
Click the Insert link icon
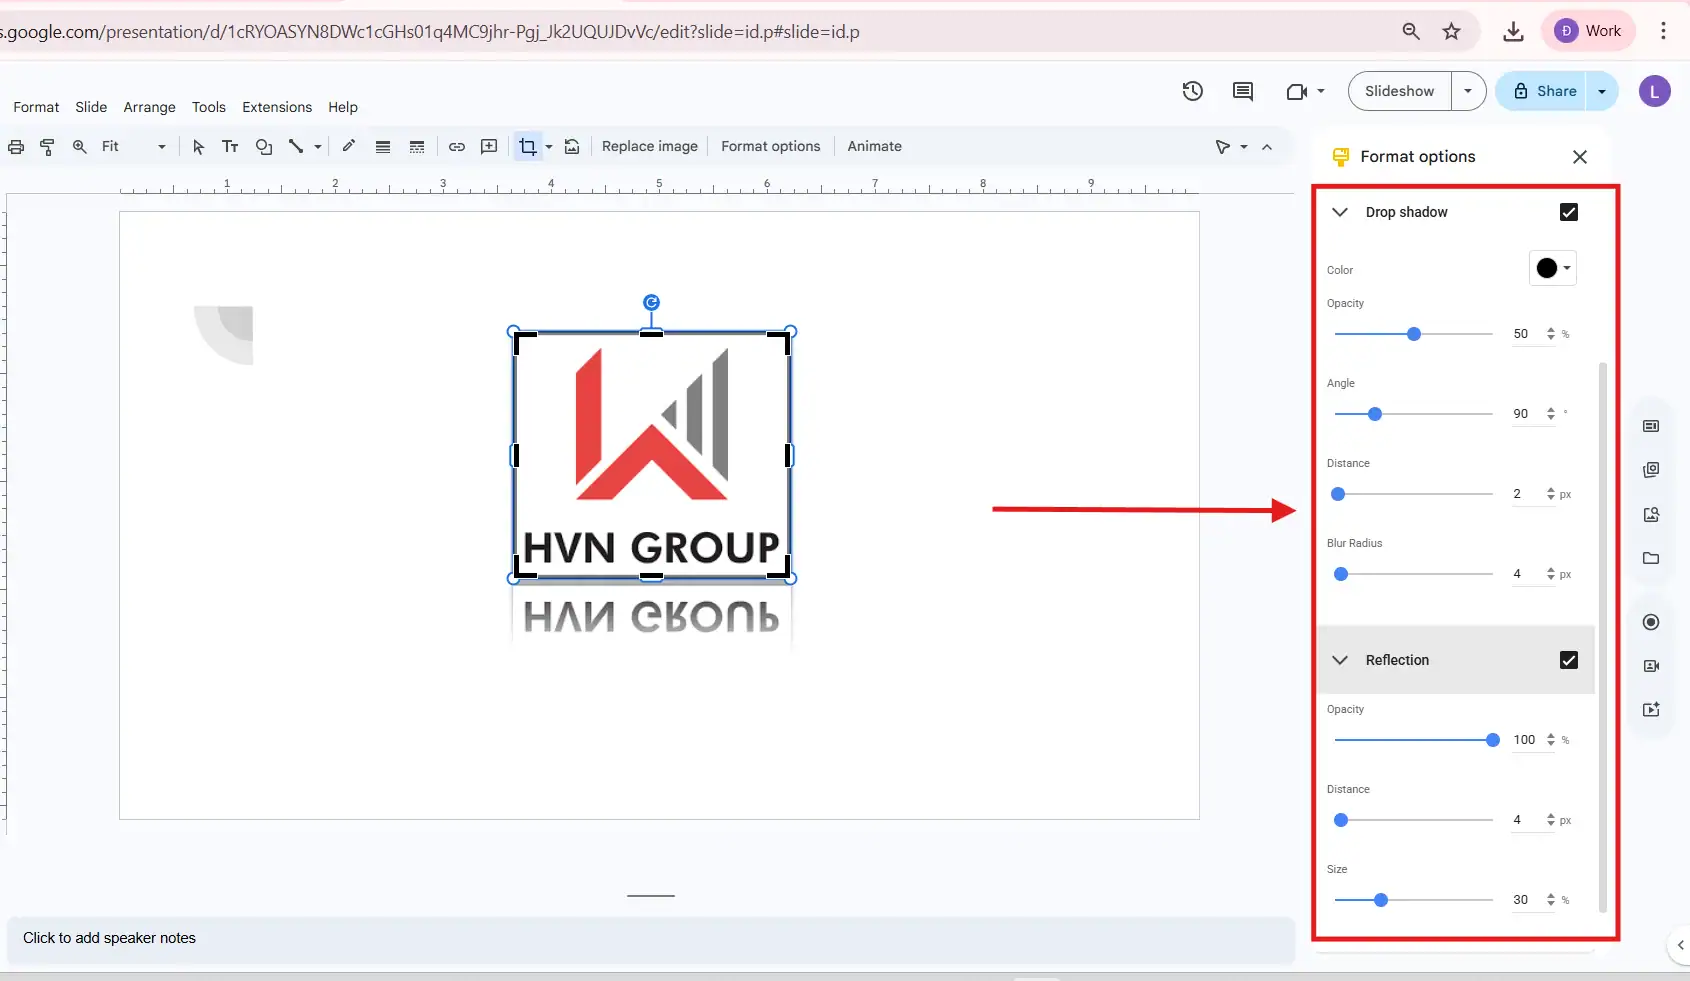click(x=457, y=147)
